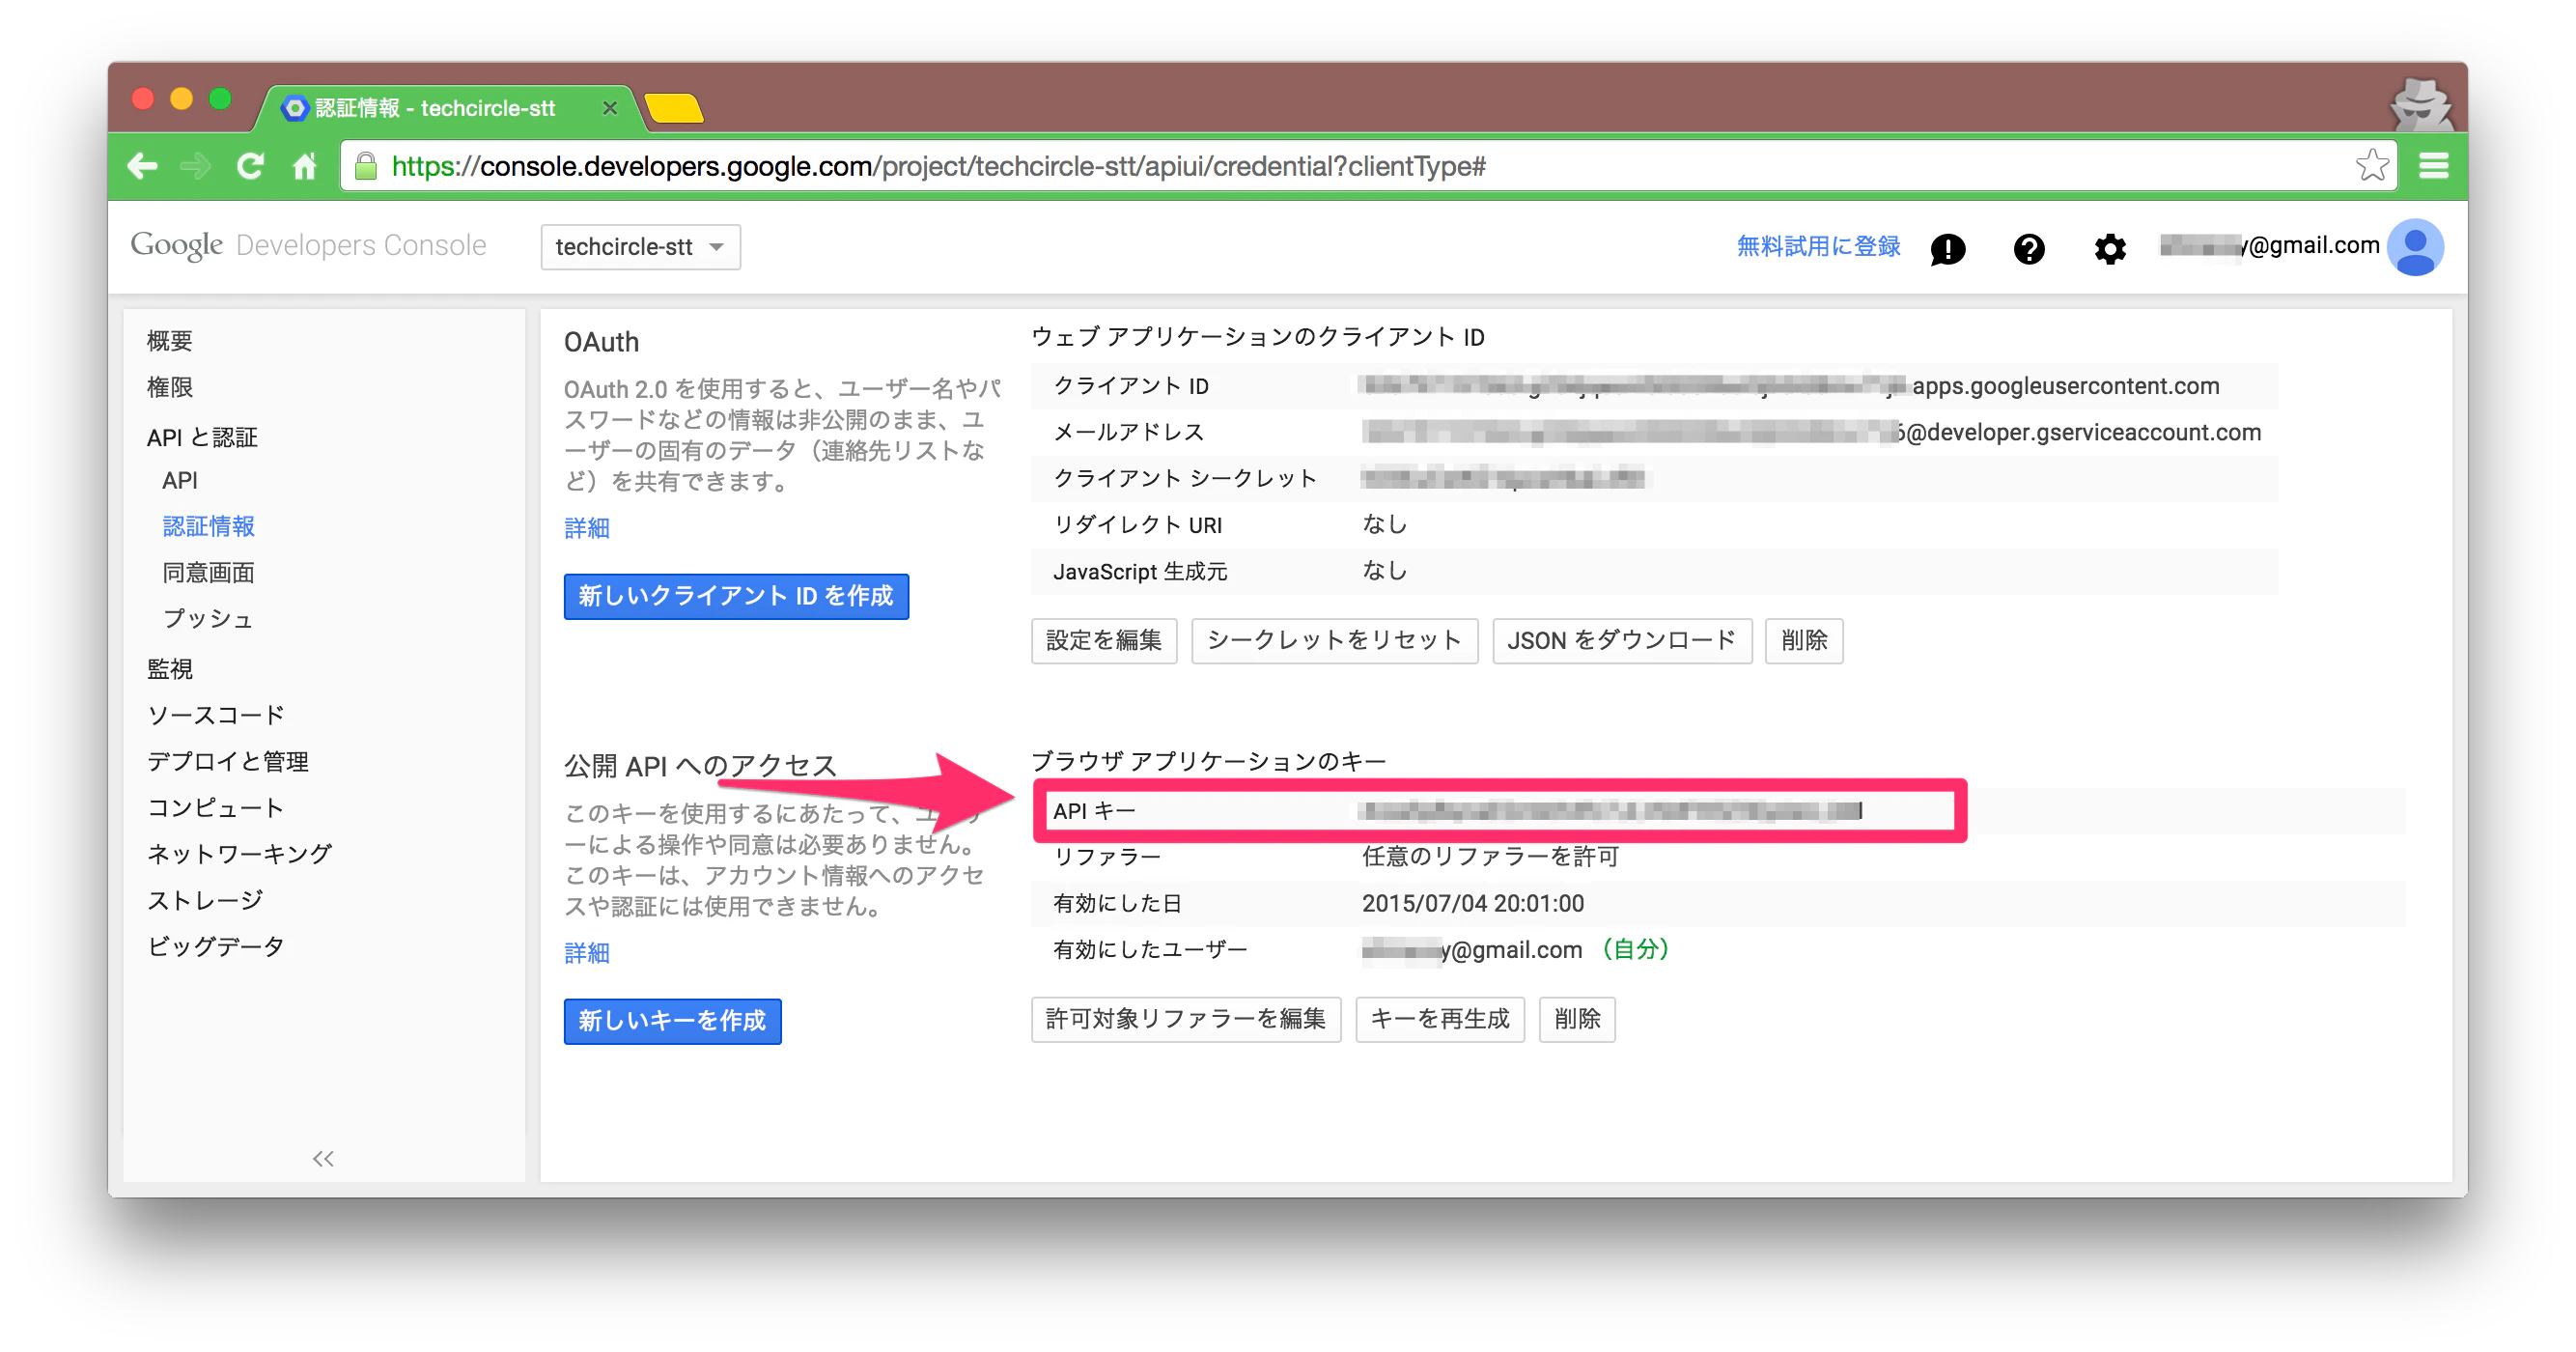
Task: Expand ビッグデータ in the sidebar
Action: [x=216, y=946]
